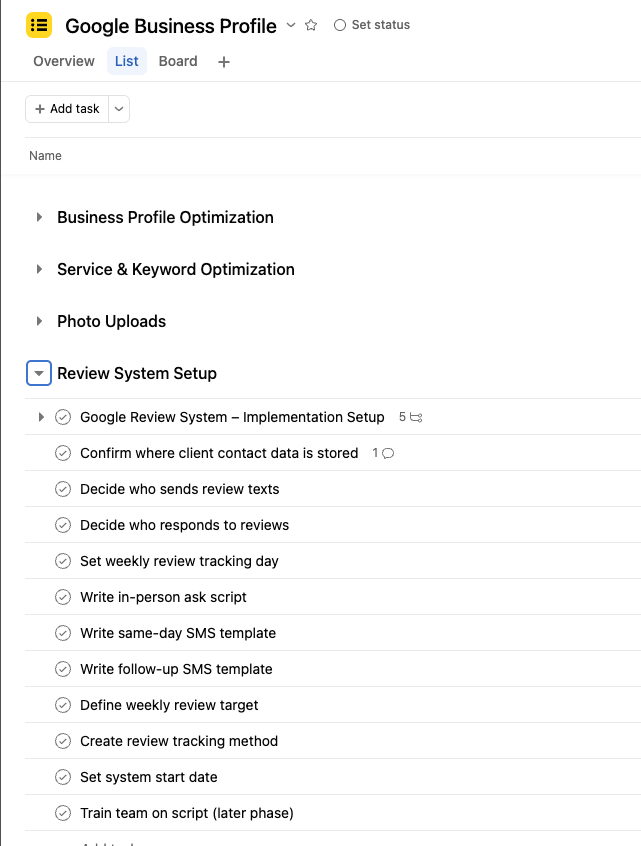Image resolution: width=641 pixels, height=846 pixels.
Task: Open task Set system start date
Action: pyautogui.click(x=148, y=777)
